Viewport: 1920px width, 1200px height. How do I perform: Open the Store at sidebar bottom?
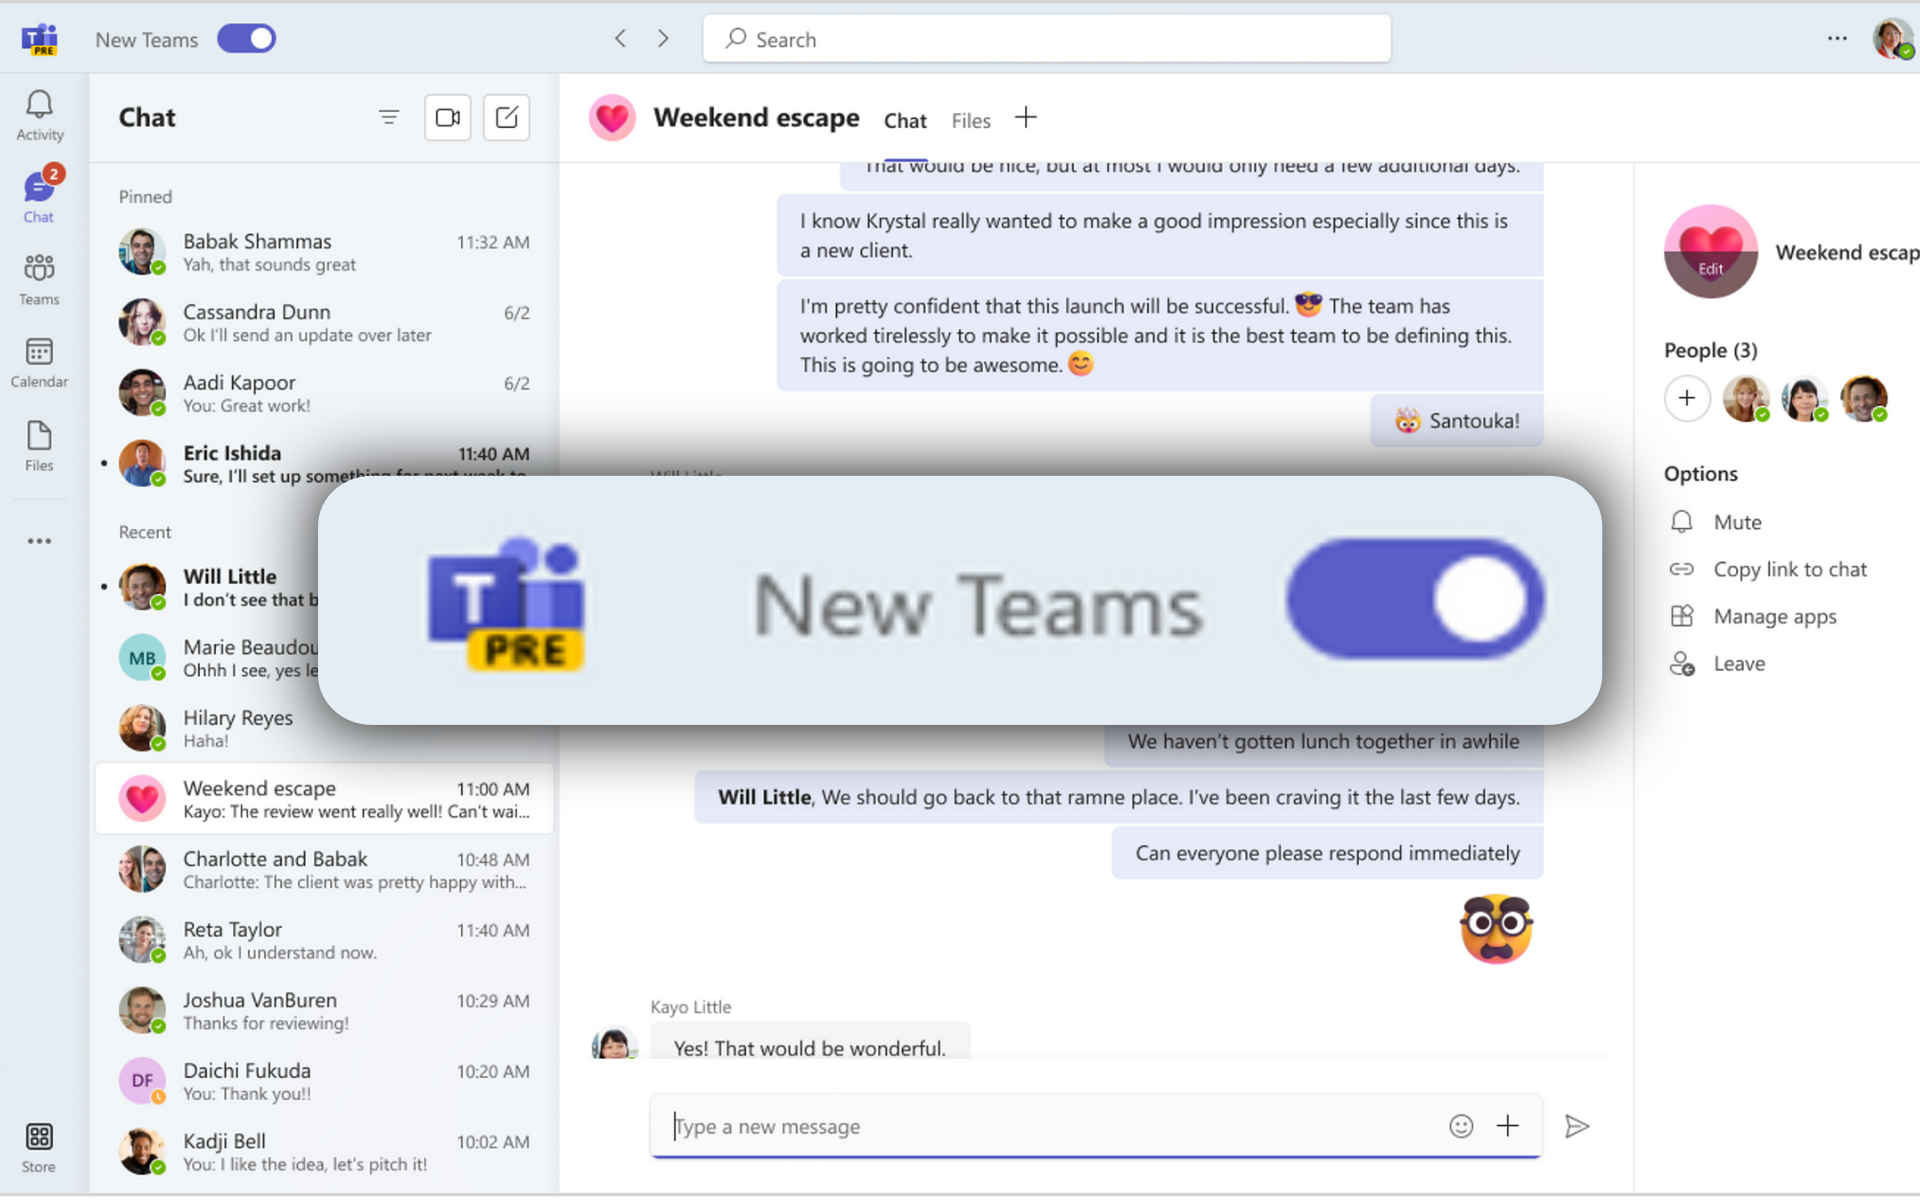(39, 1147)
